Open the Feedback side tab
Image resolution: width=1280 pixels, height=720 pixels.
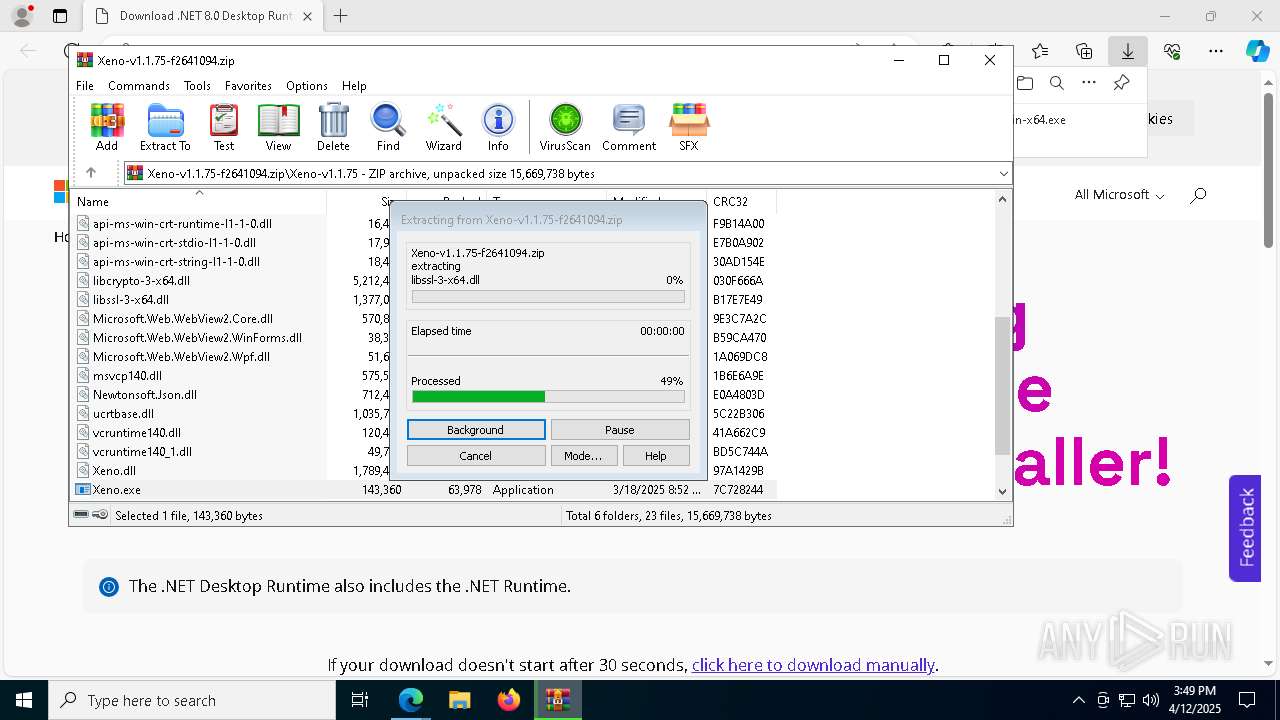1245,528
